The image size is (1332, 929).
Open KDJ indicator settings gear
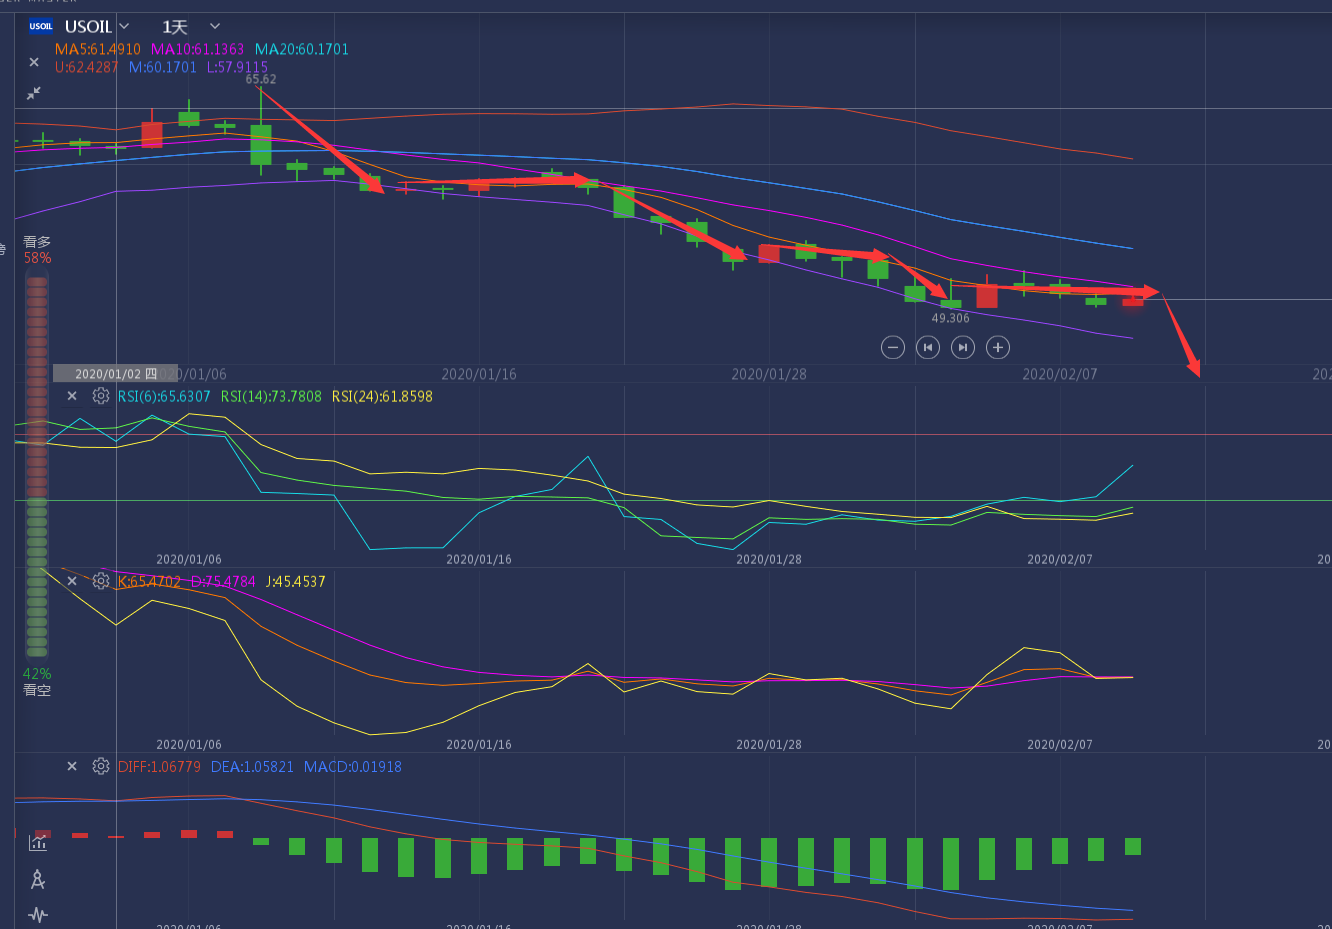click(x=101, y=581)
